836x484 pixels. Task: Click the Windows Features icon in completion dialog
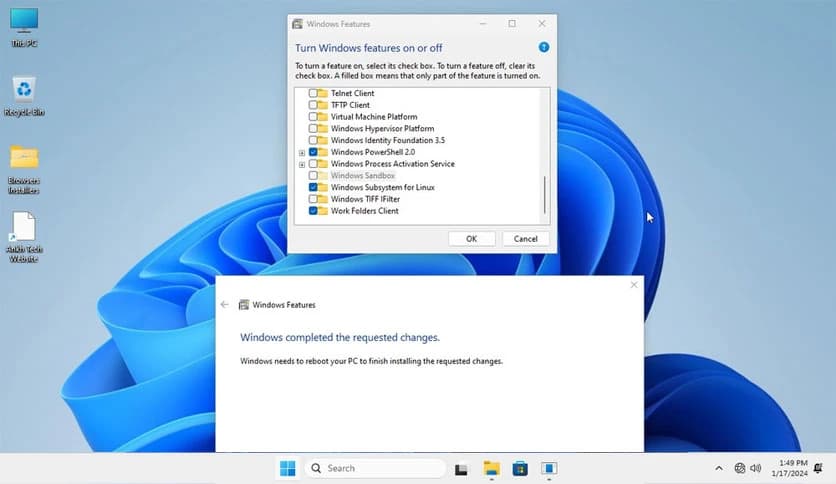244,305
